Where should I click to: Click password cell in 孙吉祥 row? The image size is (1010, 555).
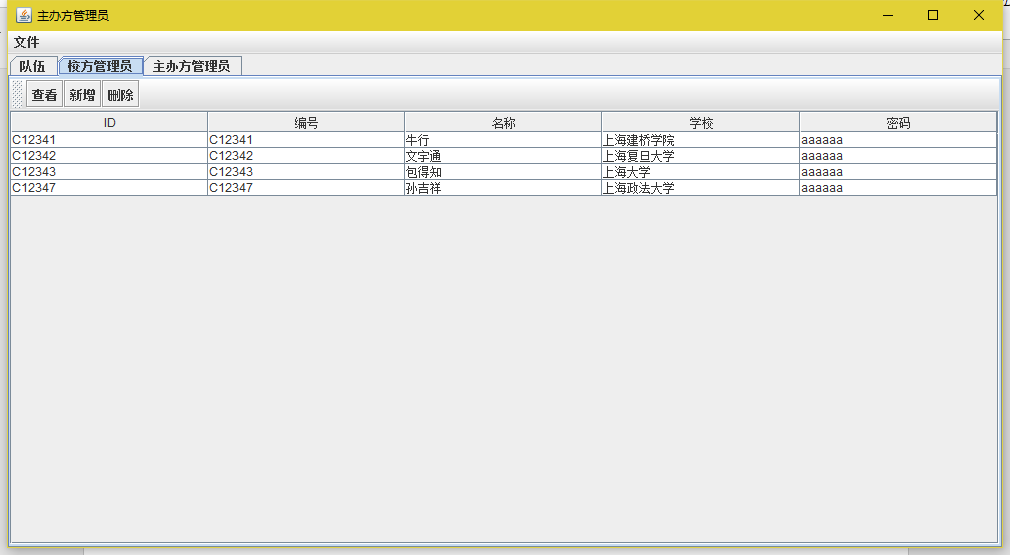(898, 188)
